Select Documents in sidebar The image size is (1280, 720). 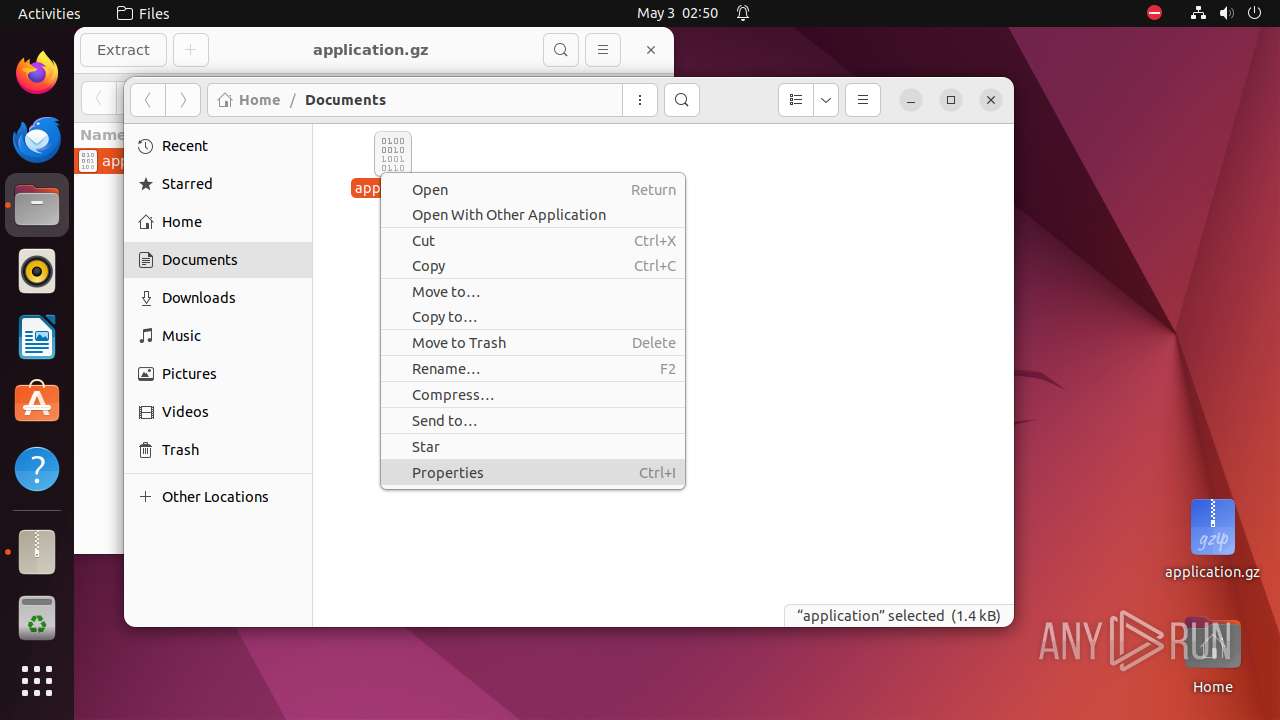(218, 260)
